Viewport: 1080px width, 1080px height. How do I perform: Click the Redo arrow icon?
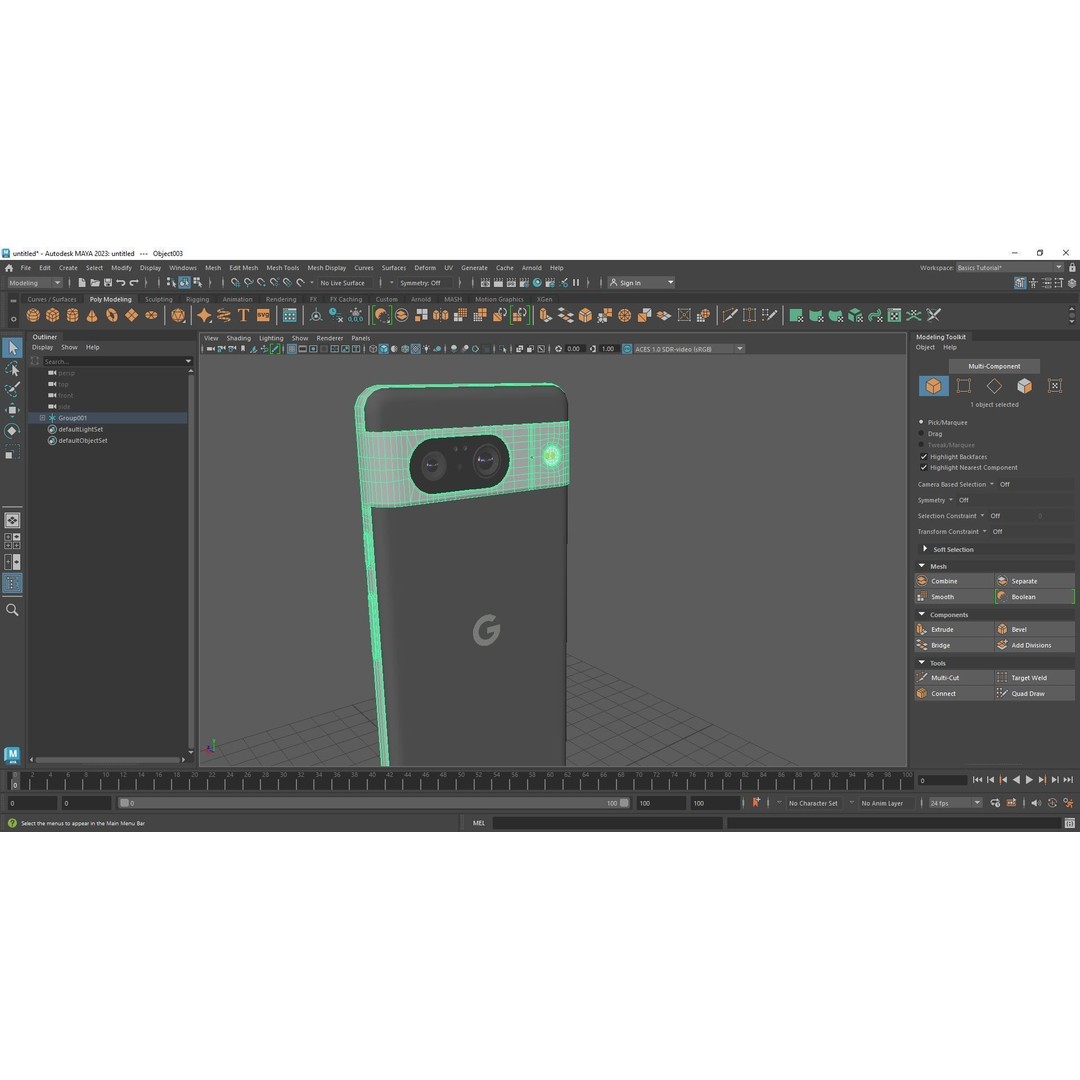click(134, 283)
